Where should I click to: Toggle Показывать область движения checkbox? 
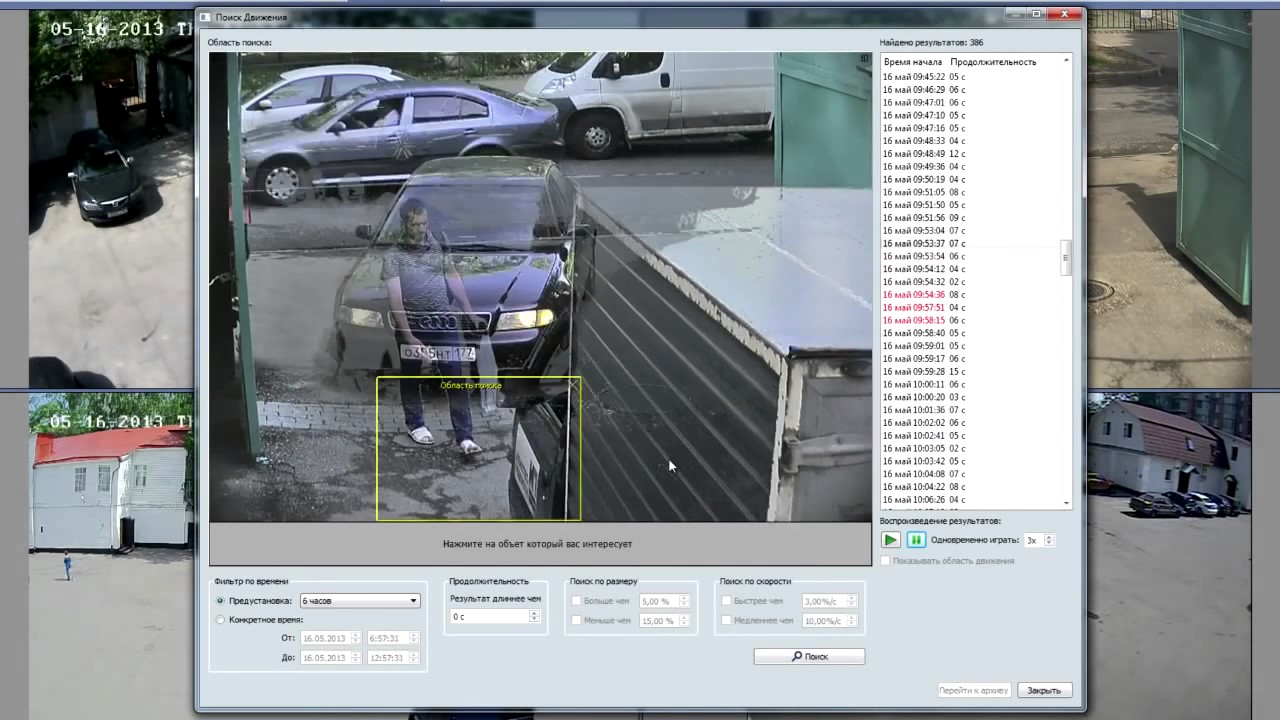(886, 561)
